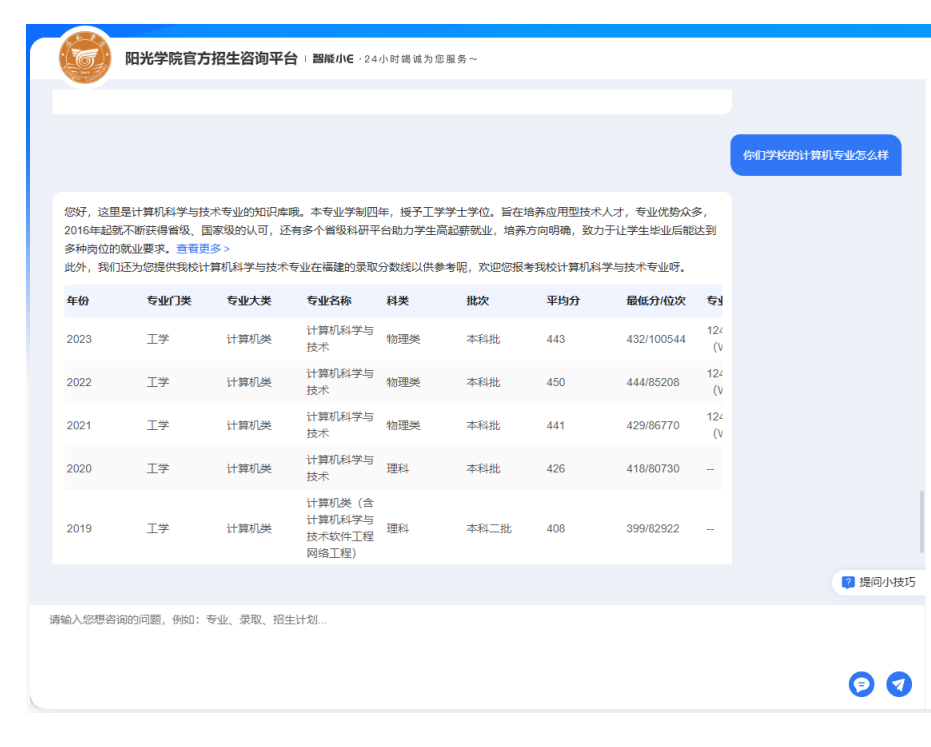931x747 pixels.
Task: Click the 平均分 column header
Action: click(x=563, y=301)
